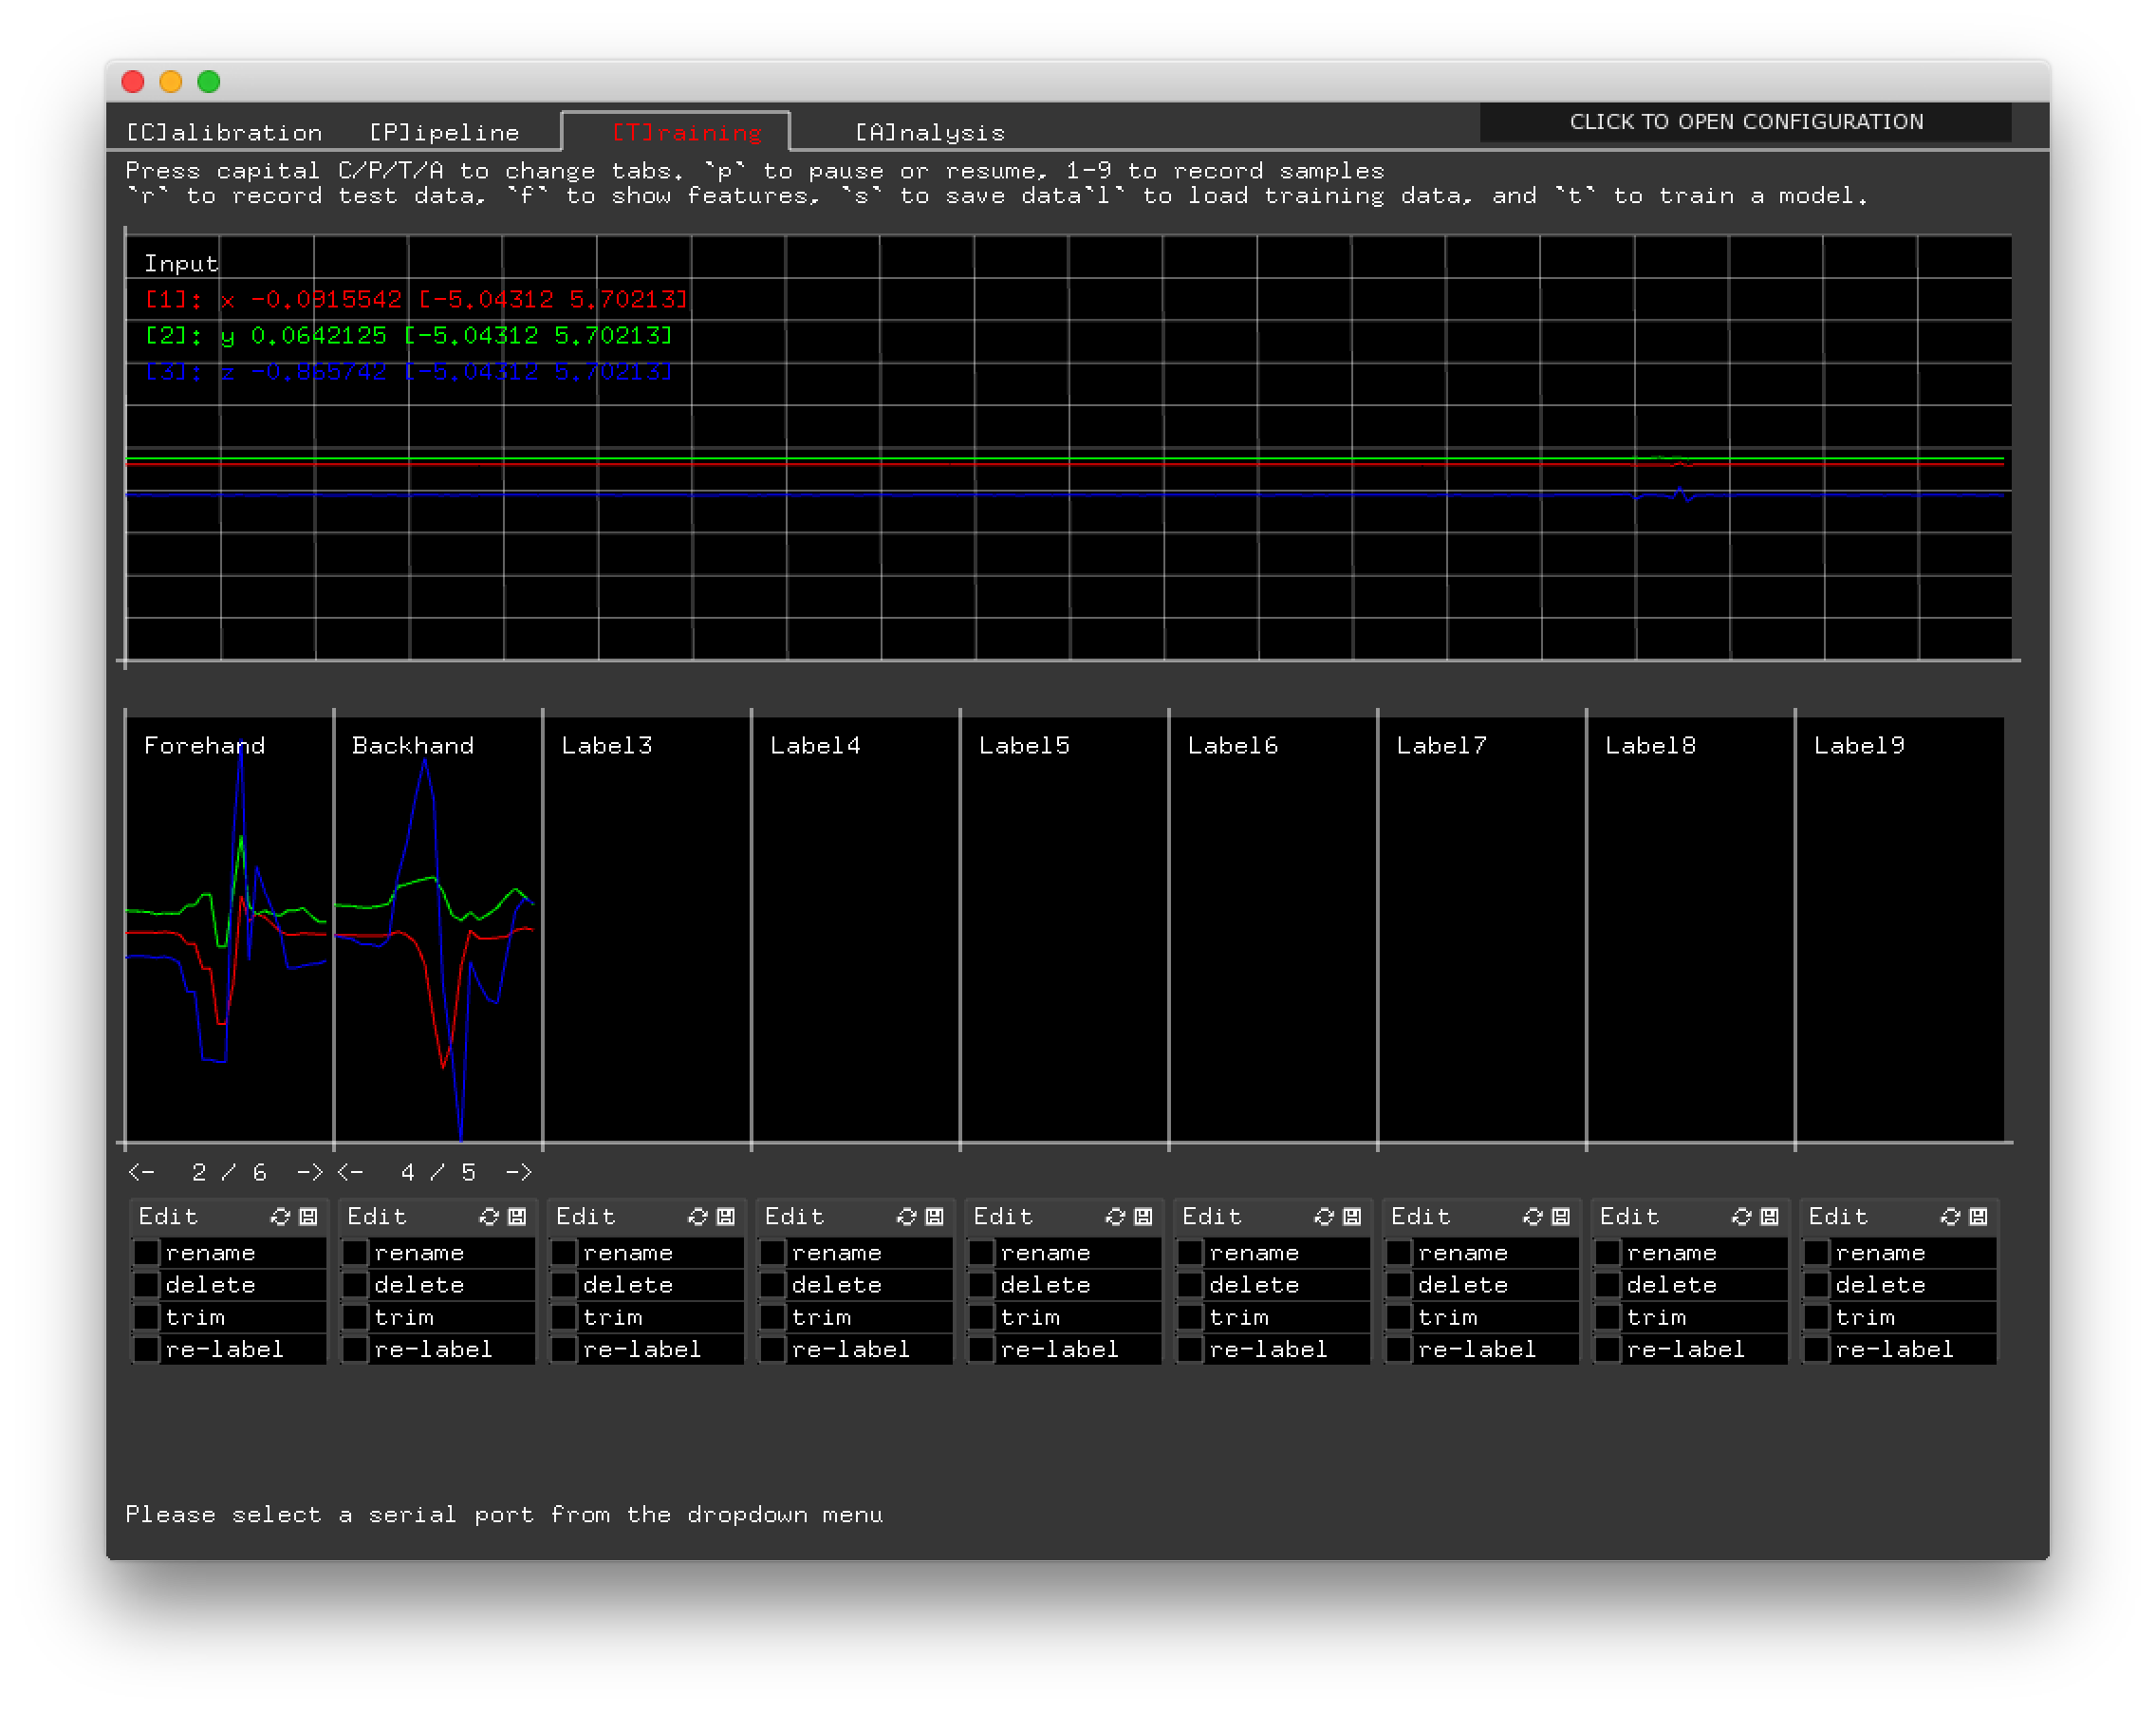The width and height of the screenshot is (2156, 1712).
Task: Open the [P]ipeline view
Action: point(443,131)
